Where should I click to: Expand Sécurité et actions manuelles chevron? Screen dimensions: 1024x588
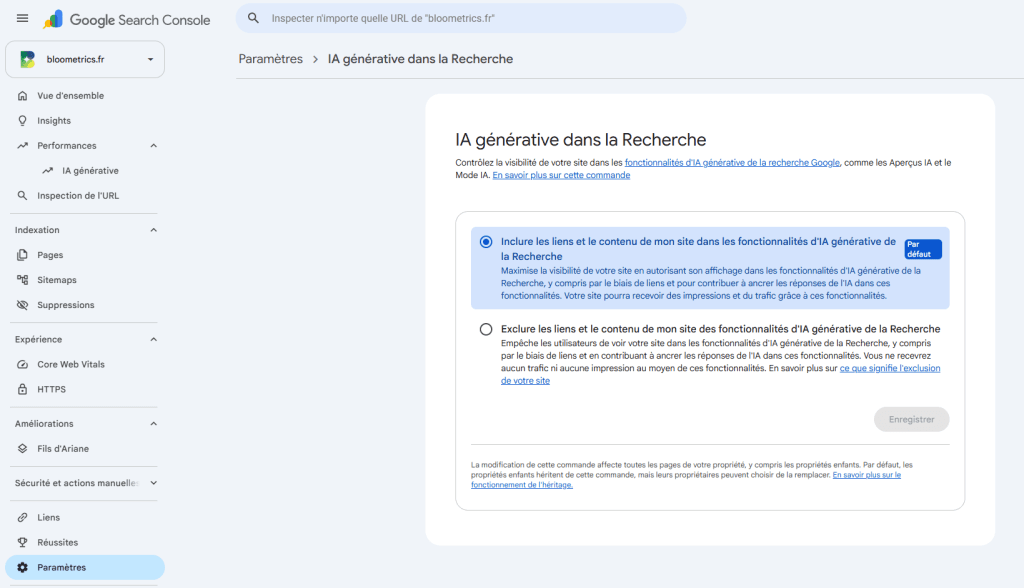[153, 483]
